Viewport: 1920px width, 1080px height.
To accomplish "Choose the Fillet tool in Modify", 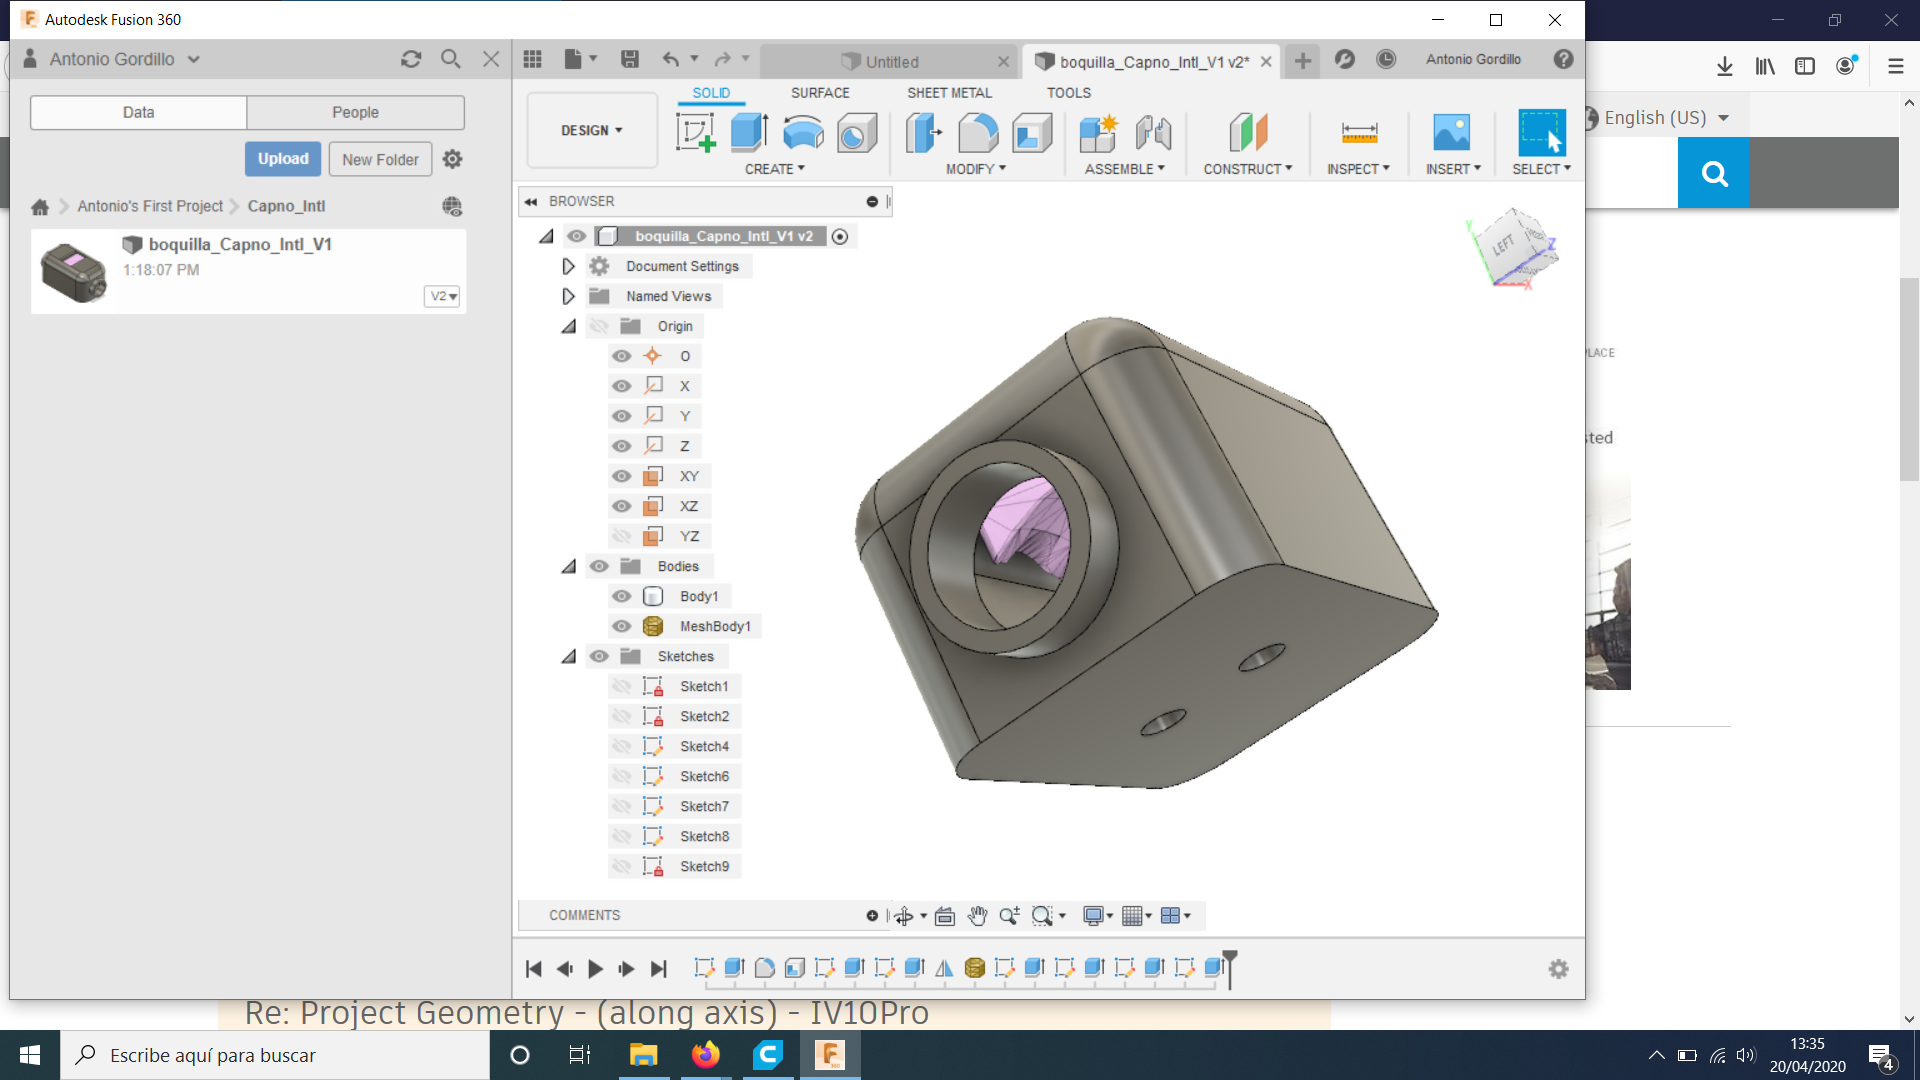I will (x=977, y=132).
